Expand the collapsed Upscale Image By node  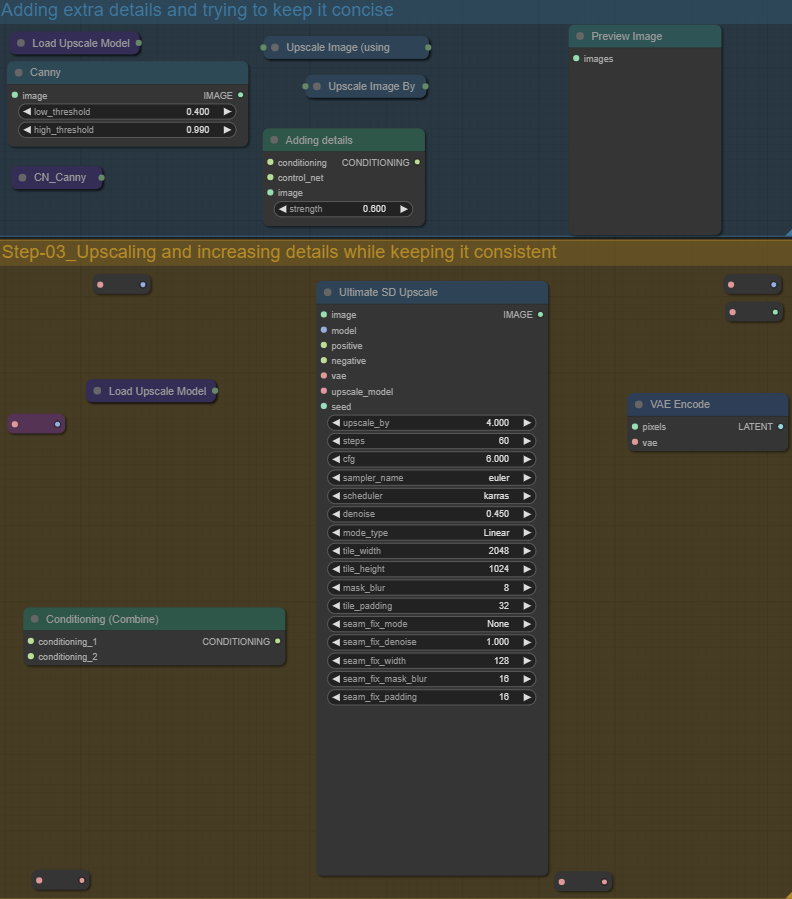(317, 87)
